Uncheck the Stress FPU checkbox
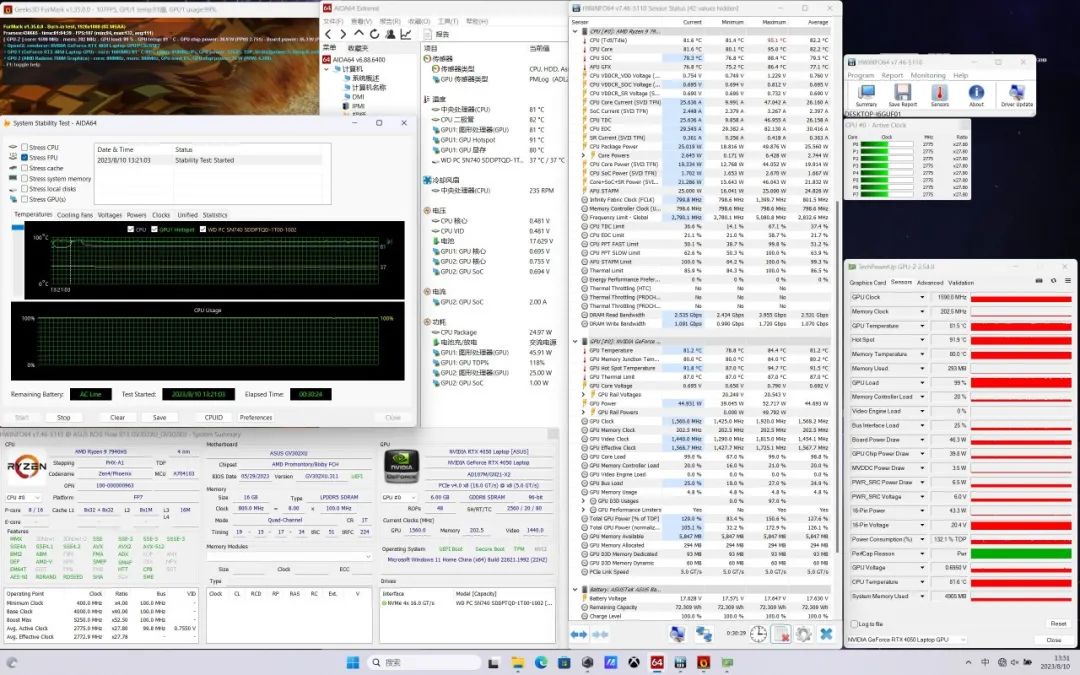 tap(25, 158)
